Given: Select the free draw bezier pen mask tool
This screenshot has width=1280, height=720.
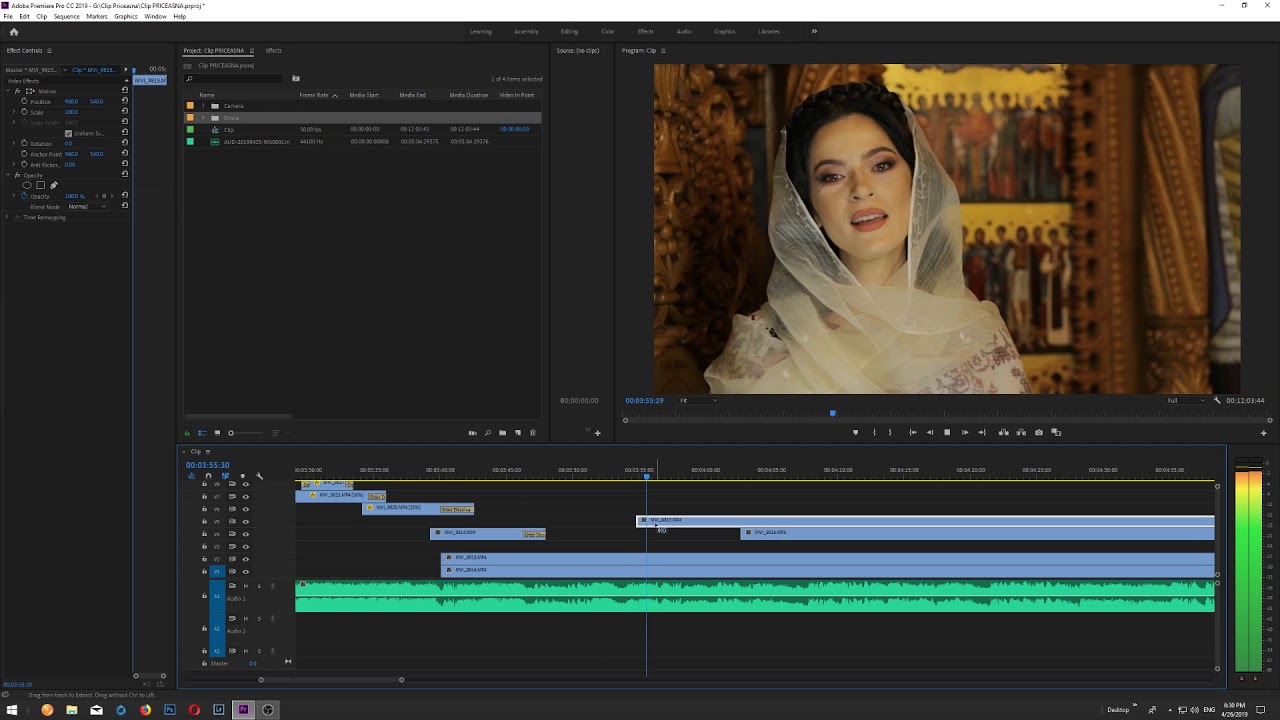Looking at the screenshot, I should point(54,185).
